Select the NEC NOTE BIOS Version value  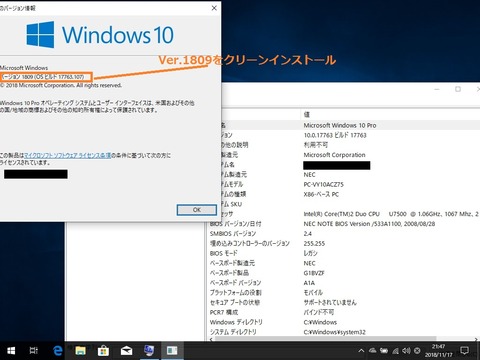click(369, 224)
